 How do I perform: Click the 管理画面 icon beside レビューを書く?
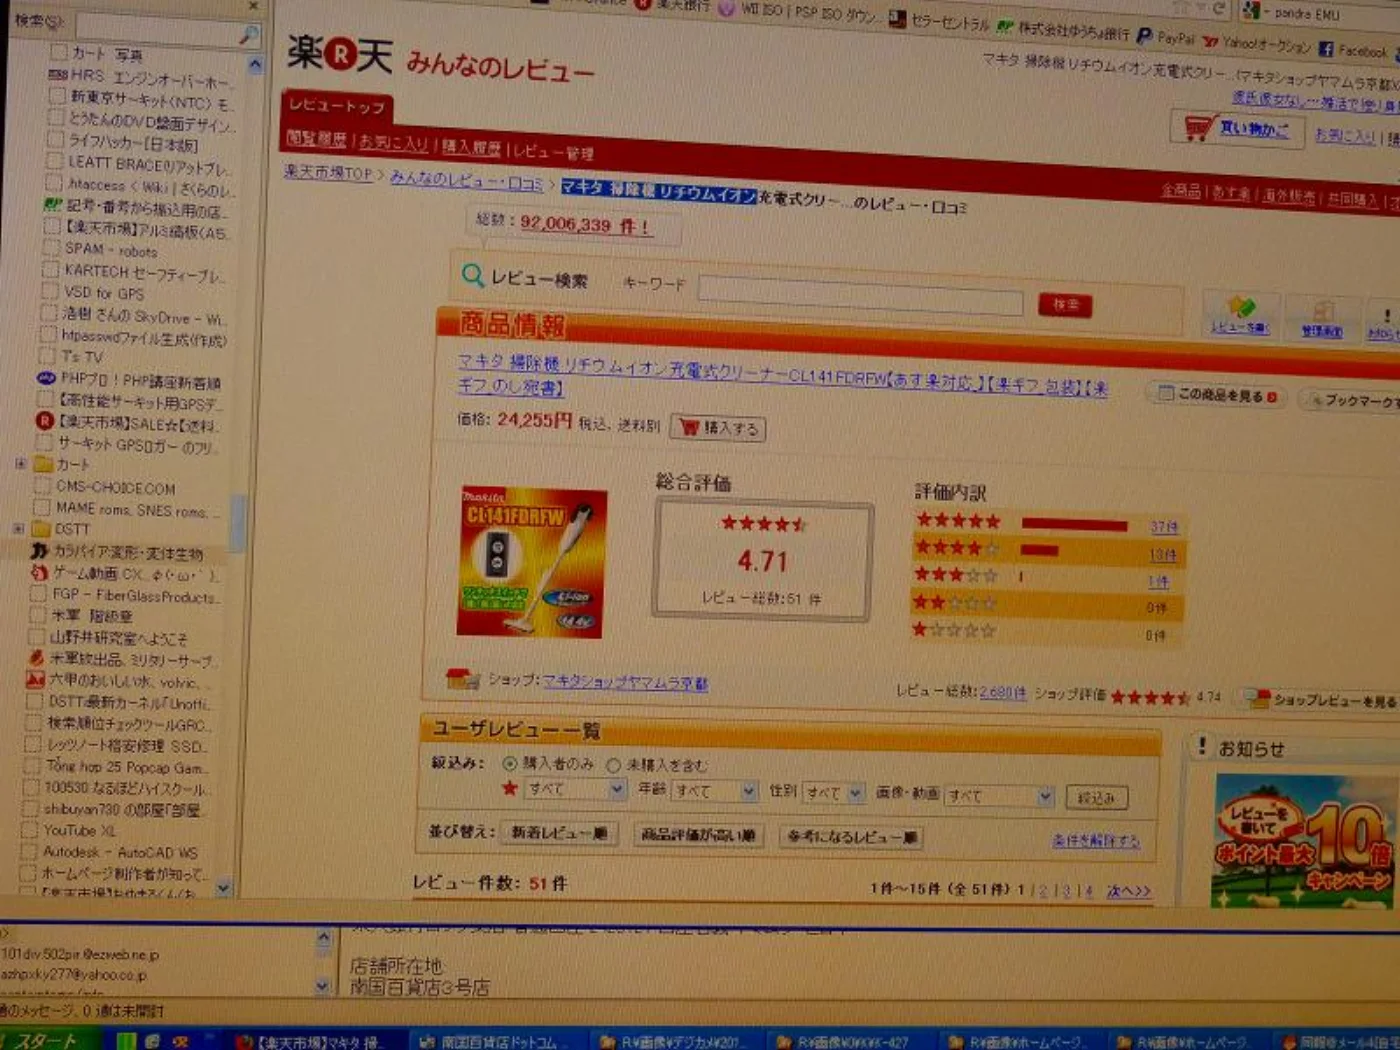tap(1322, 312)
